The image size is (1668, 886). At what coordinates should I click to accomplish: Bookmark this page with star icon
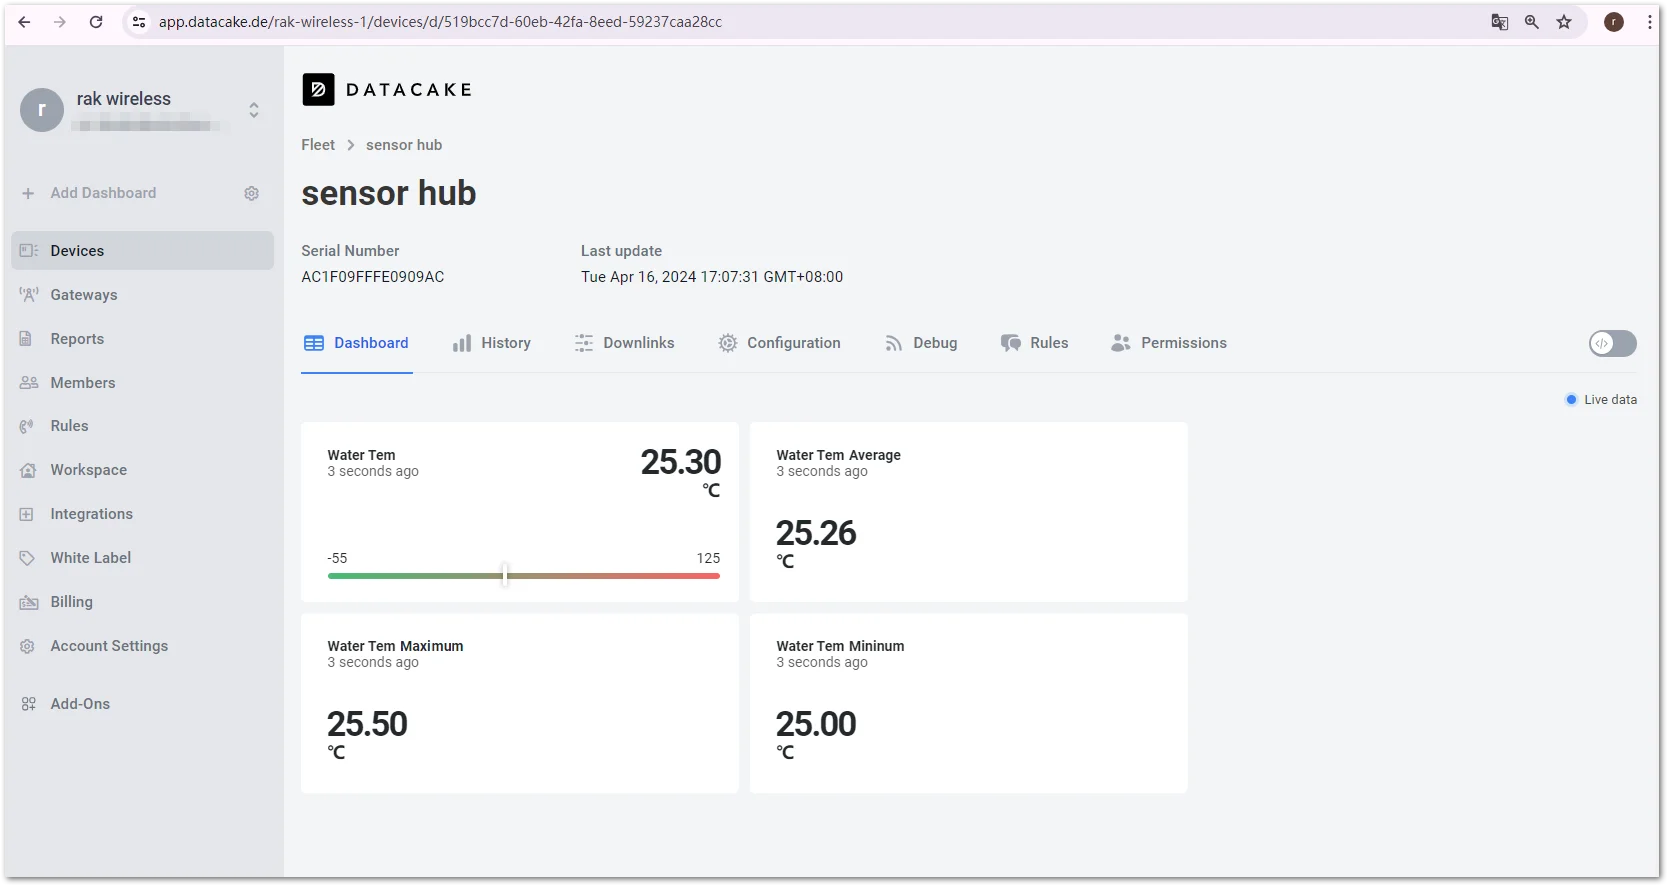[1564, 22]
